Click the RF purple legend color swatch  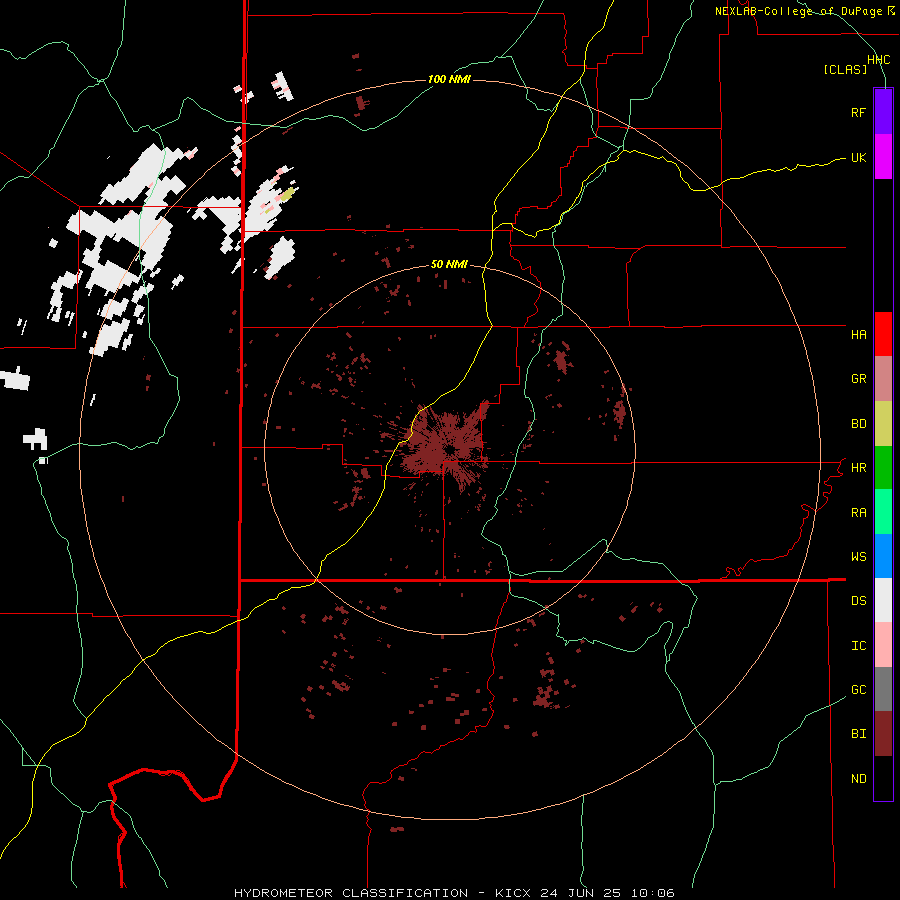883,112
